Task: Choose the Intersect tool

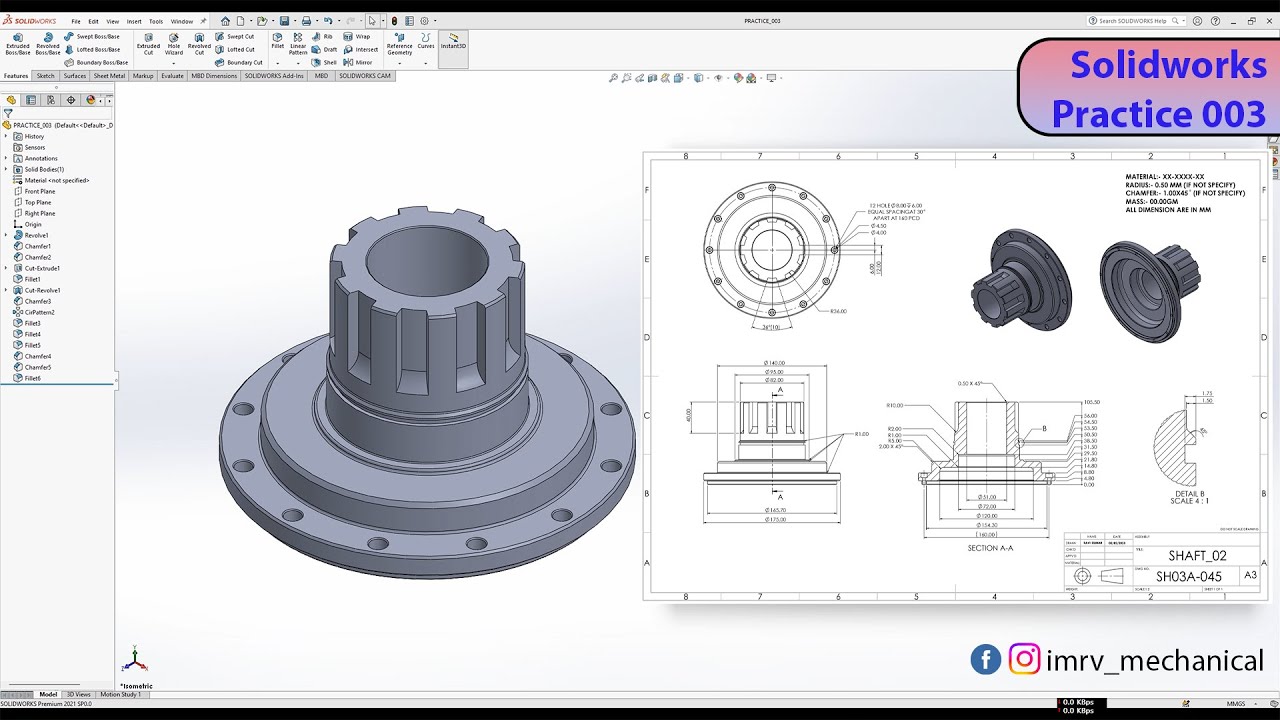Action: point(361,49)
